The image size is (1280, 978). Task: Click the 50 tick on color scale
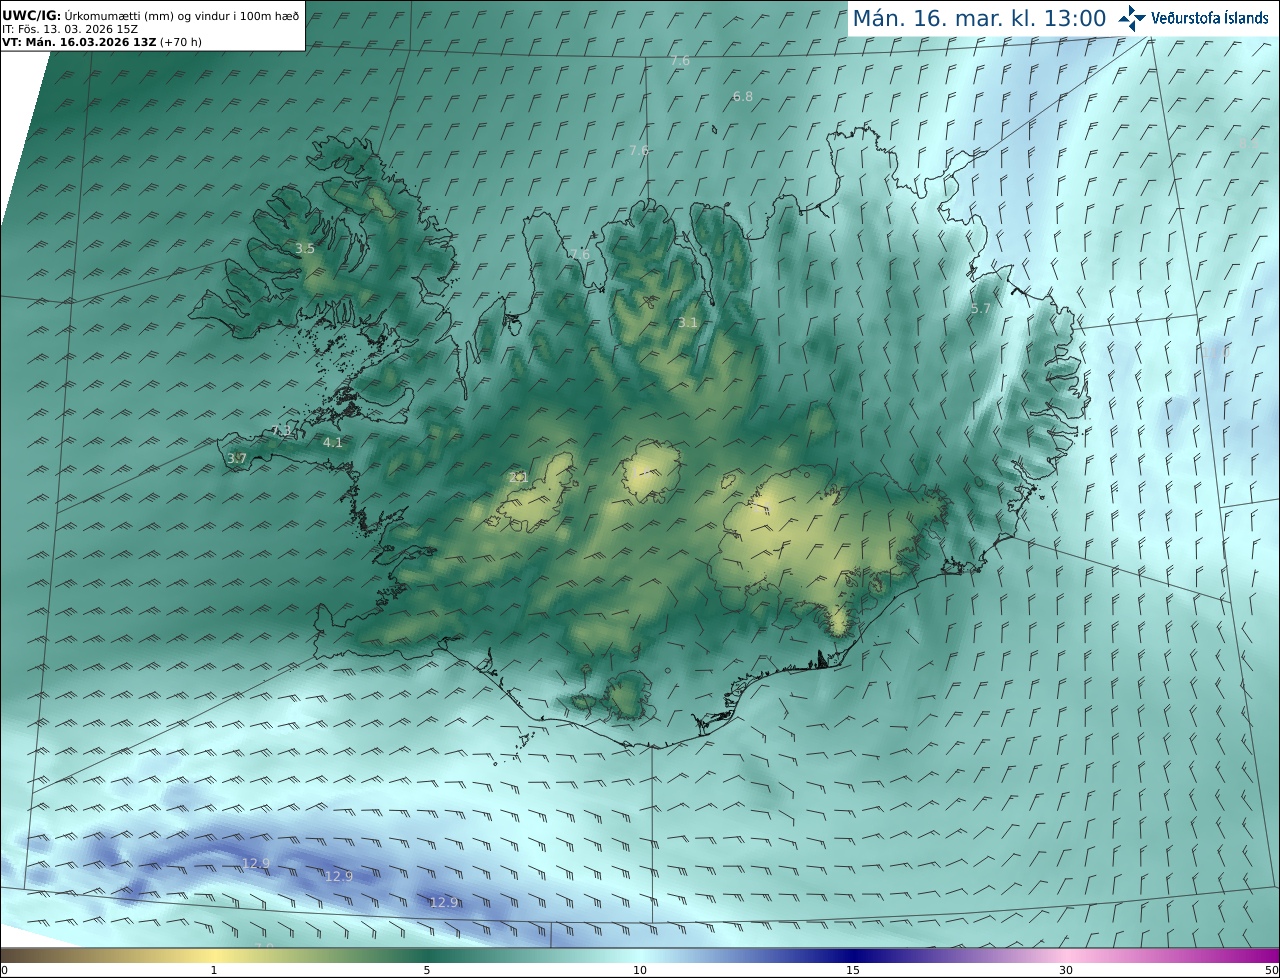click(x=1271, y=970)
